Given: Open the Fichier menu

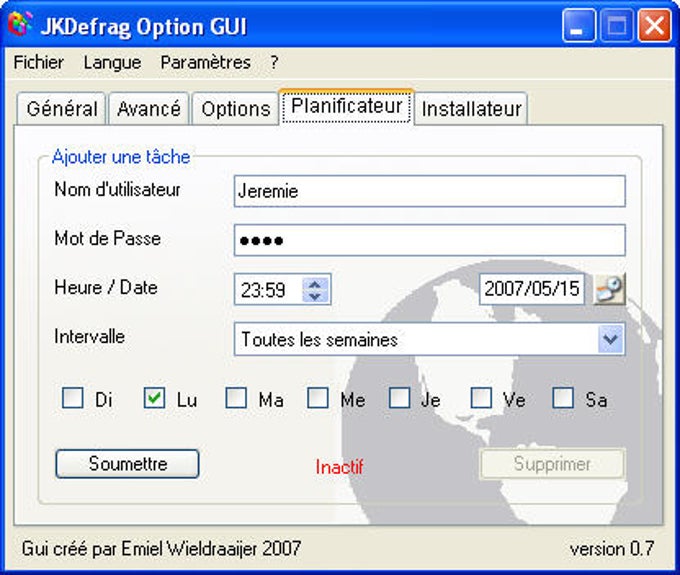Looking at the screenshot, I should [x=39, y=62].
